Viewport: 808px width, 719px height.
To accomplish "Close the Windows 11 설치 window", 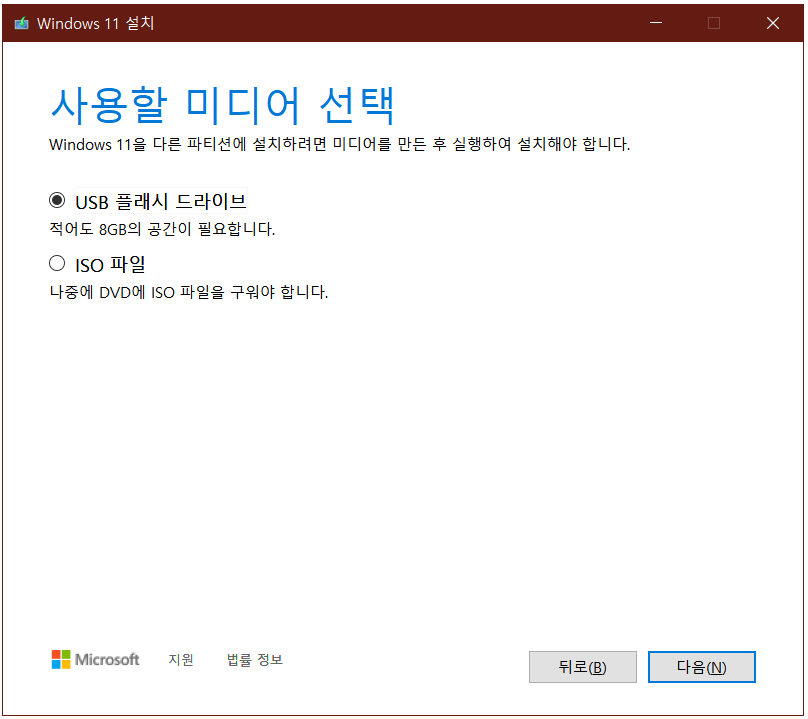I will click(x=772, y=23).
